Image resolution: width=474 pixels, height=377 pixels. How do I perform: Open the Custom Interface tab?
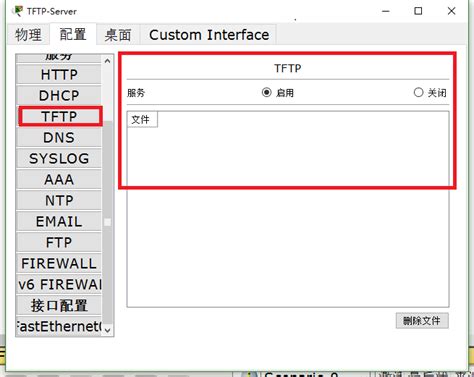tap(209, 35)
